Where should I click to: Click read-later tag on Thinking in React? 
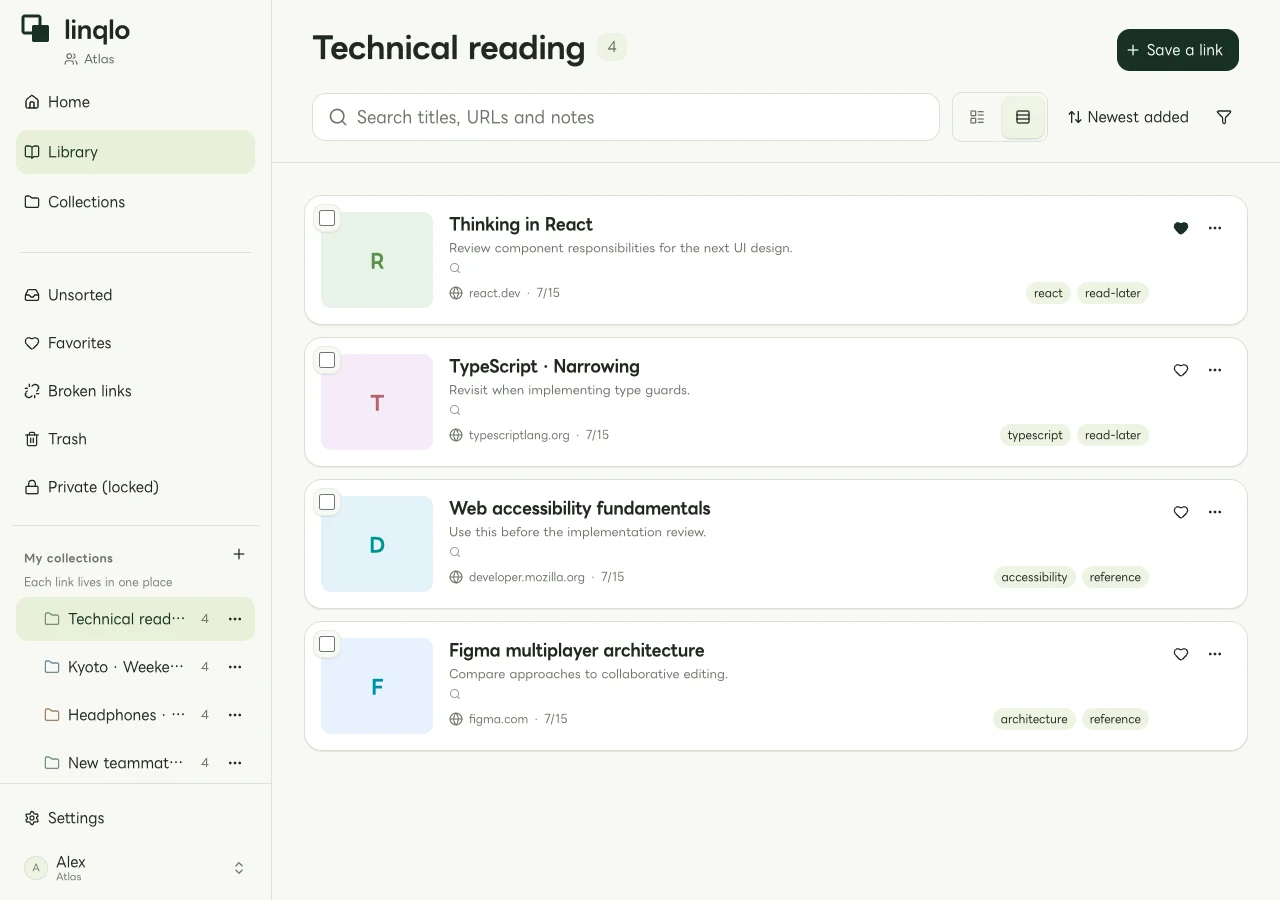pos(1113,293)
